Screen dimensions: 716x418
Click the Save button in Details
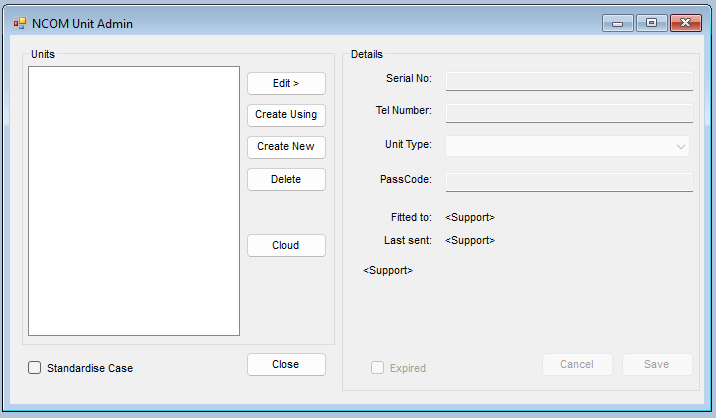pos(657,365)
